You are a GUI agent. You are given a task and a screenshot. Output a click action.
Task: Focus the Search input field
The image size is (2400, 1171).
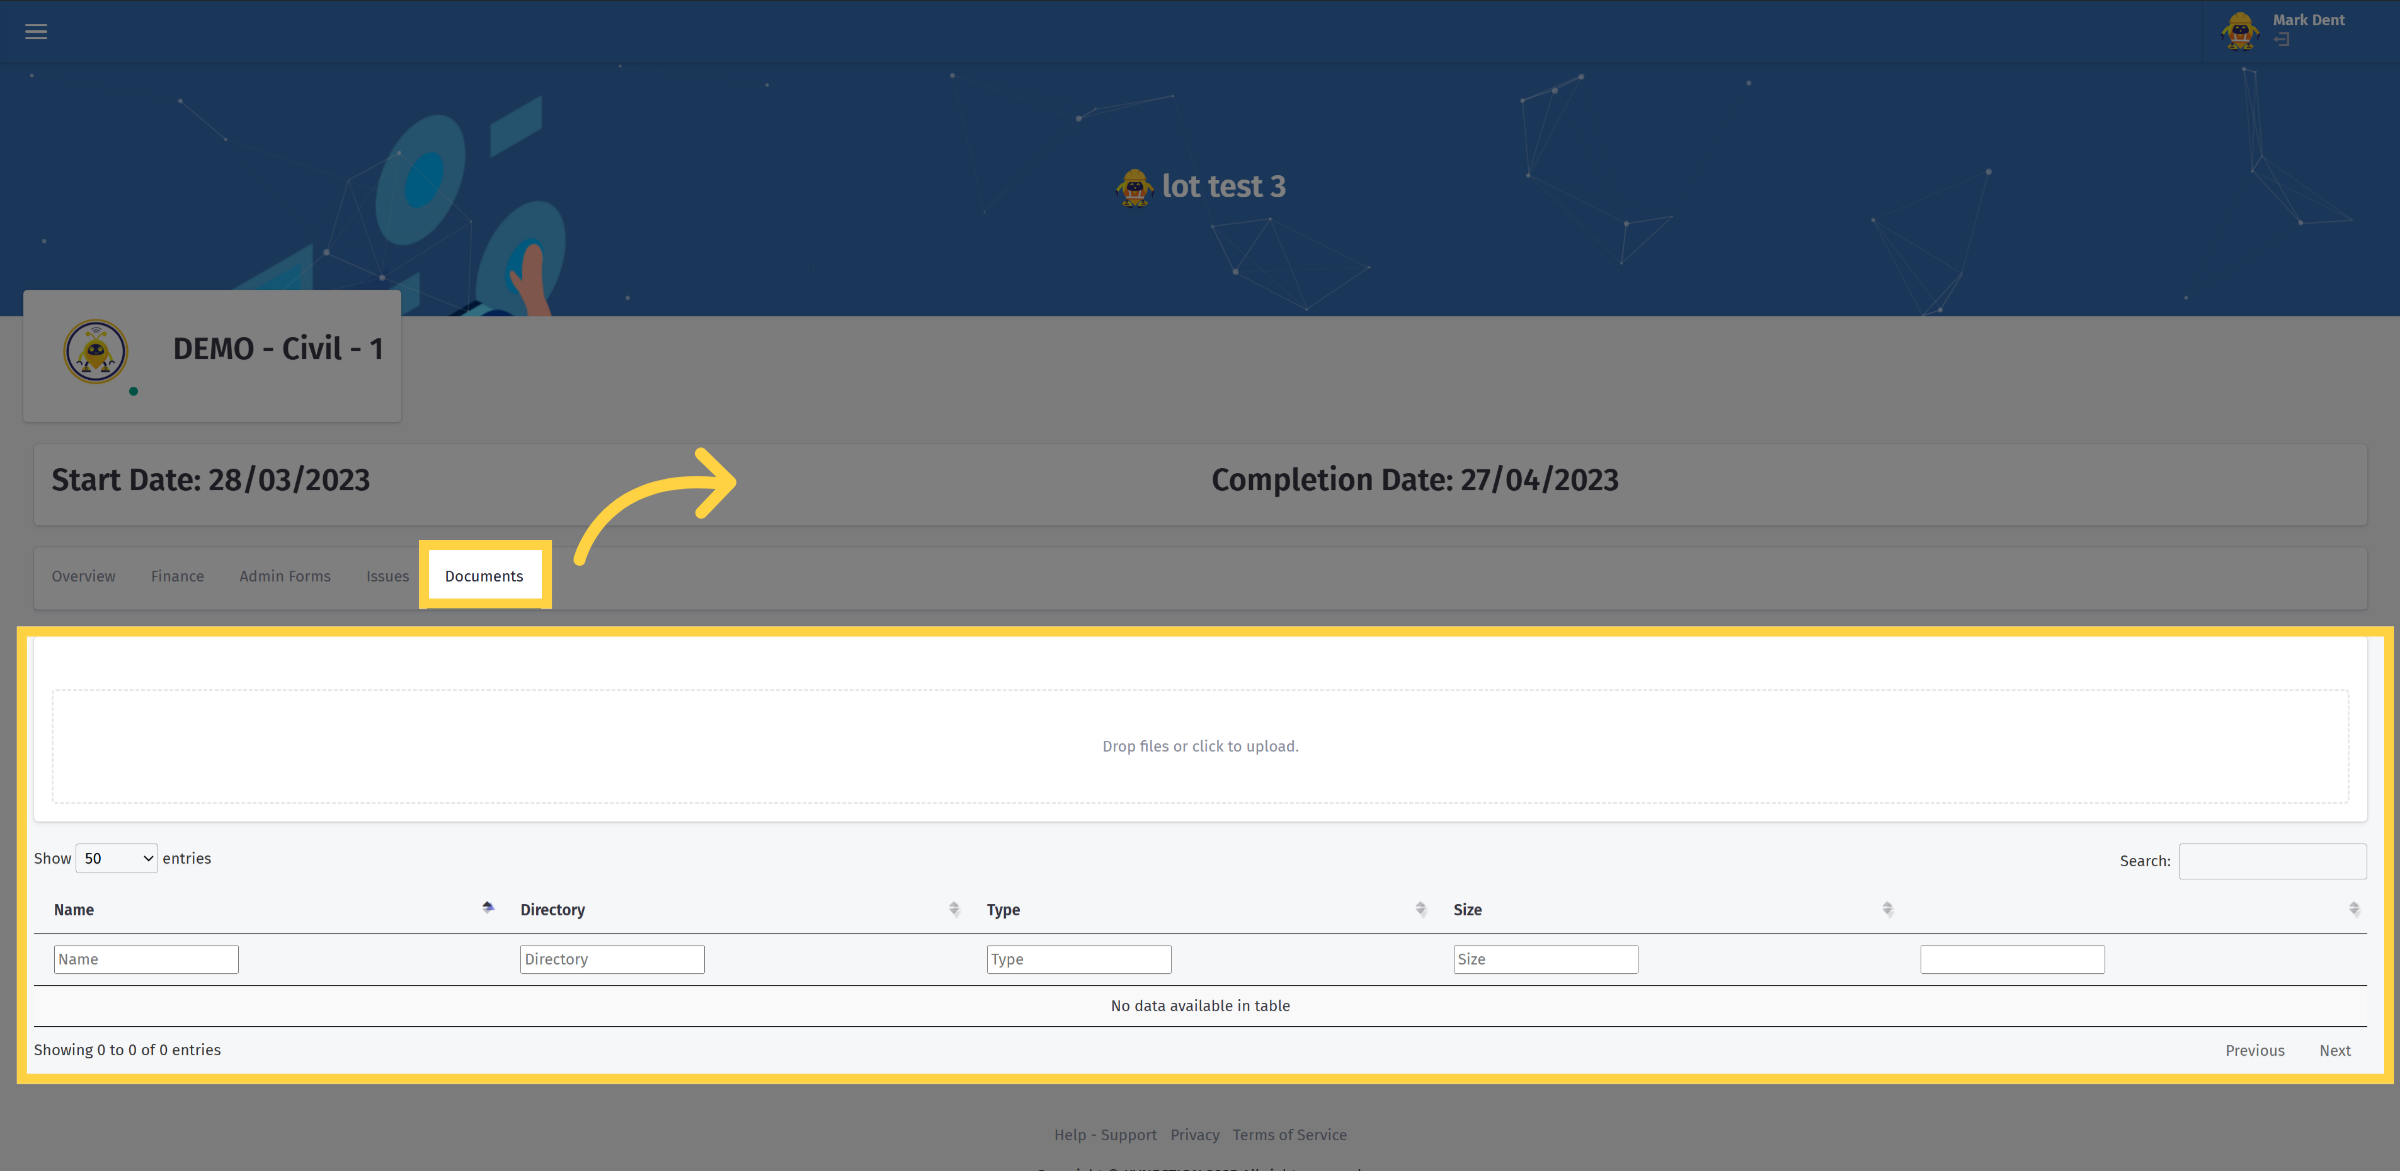tap(2272, 861)
